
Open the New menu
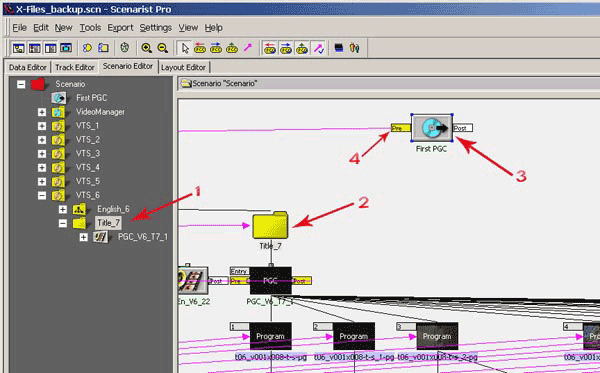(x=63, y=28)
